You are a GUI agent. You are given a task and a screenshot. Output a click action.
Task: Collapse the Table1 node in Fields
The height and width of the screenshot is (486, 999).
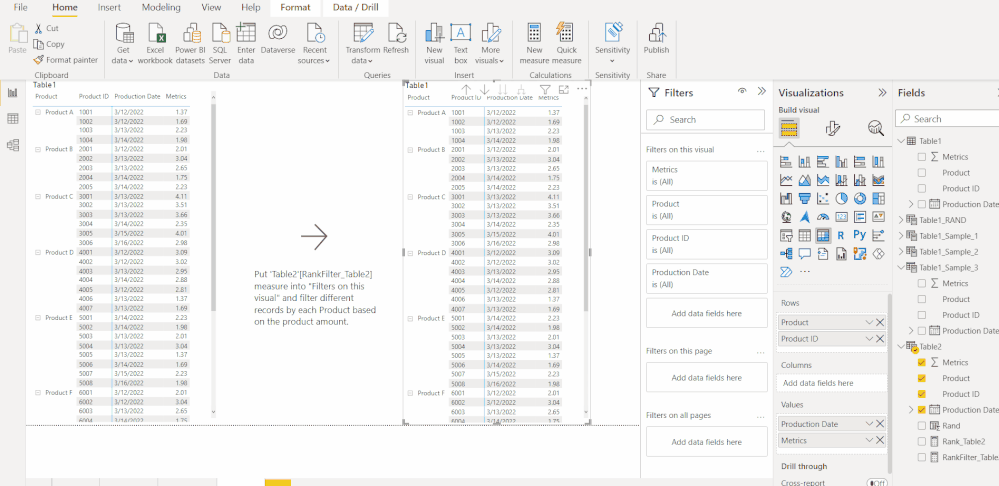901,141
